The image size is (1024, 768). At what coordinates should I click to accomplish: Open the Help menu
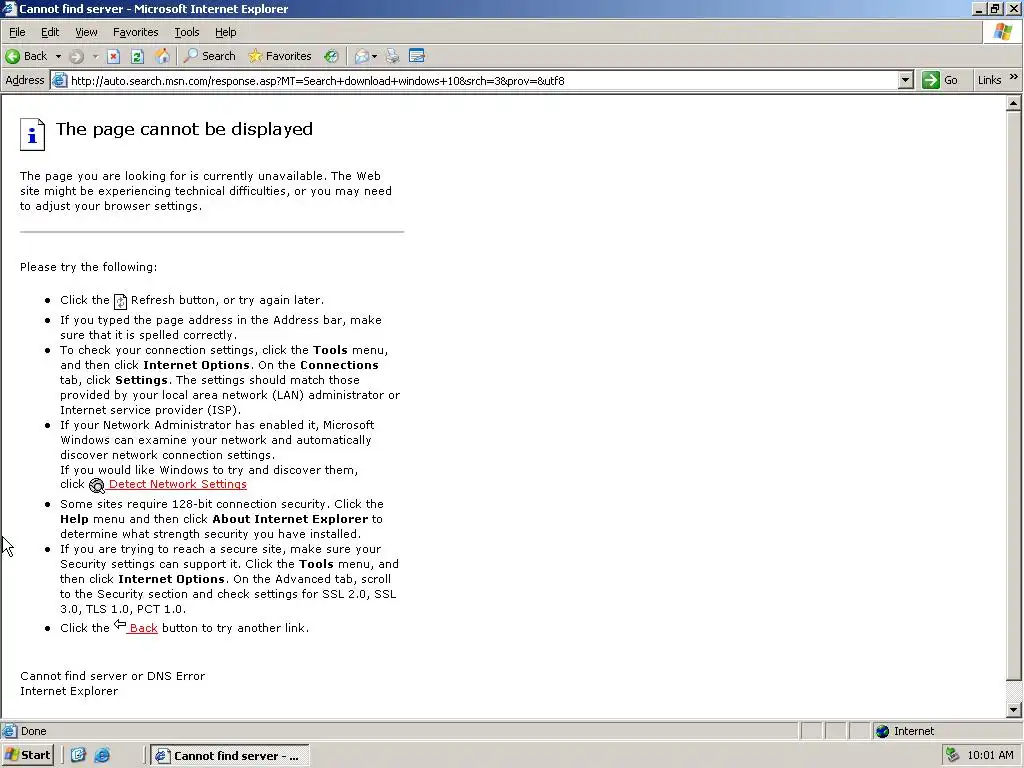[x=225, y=32]
